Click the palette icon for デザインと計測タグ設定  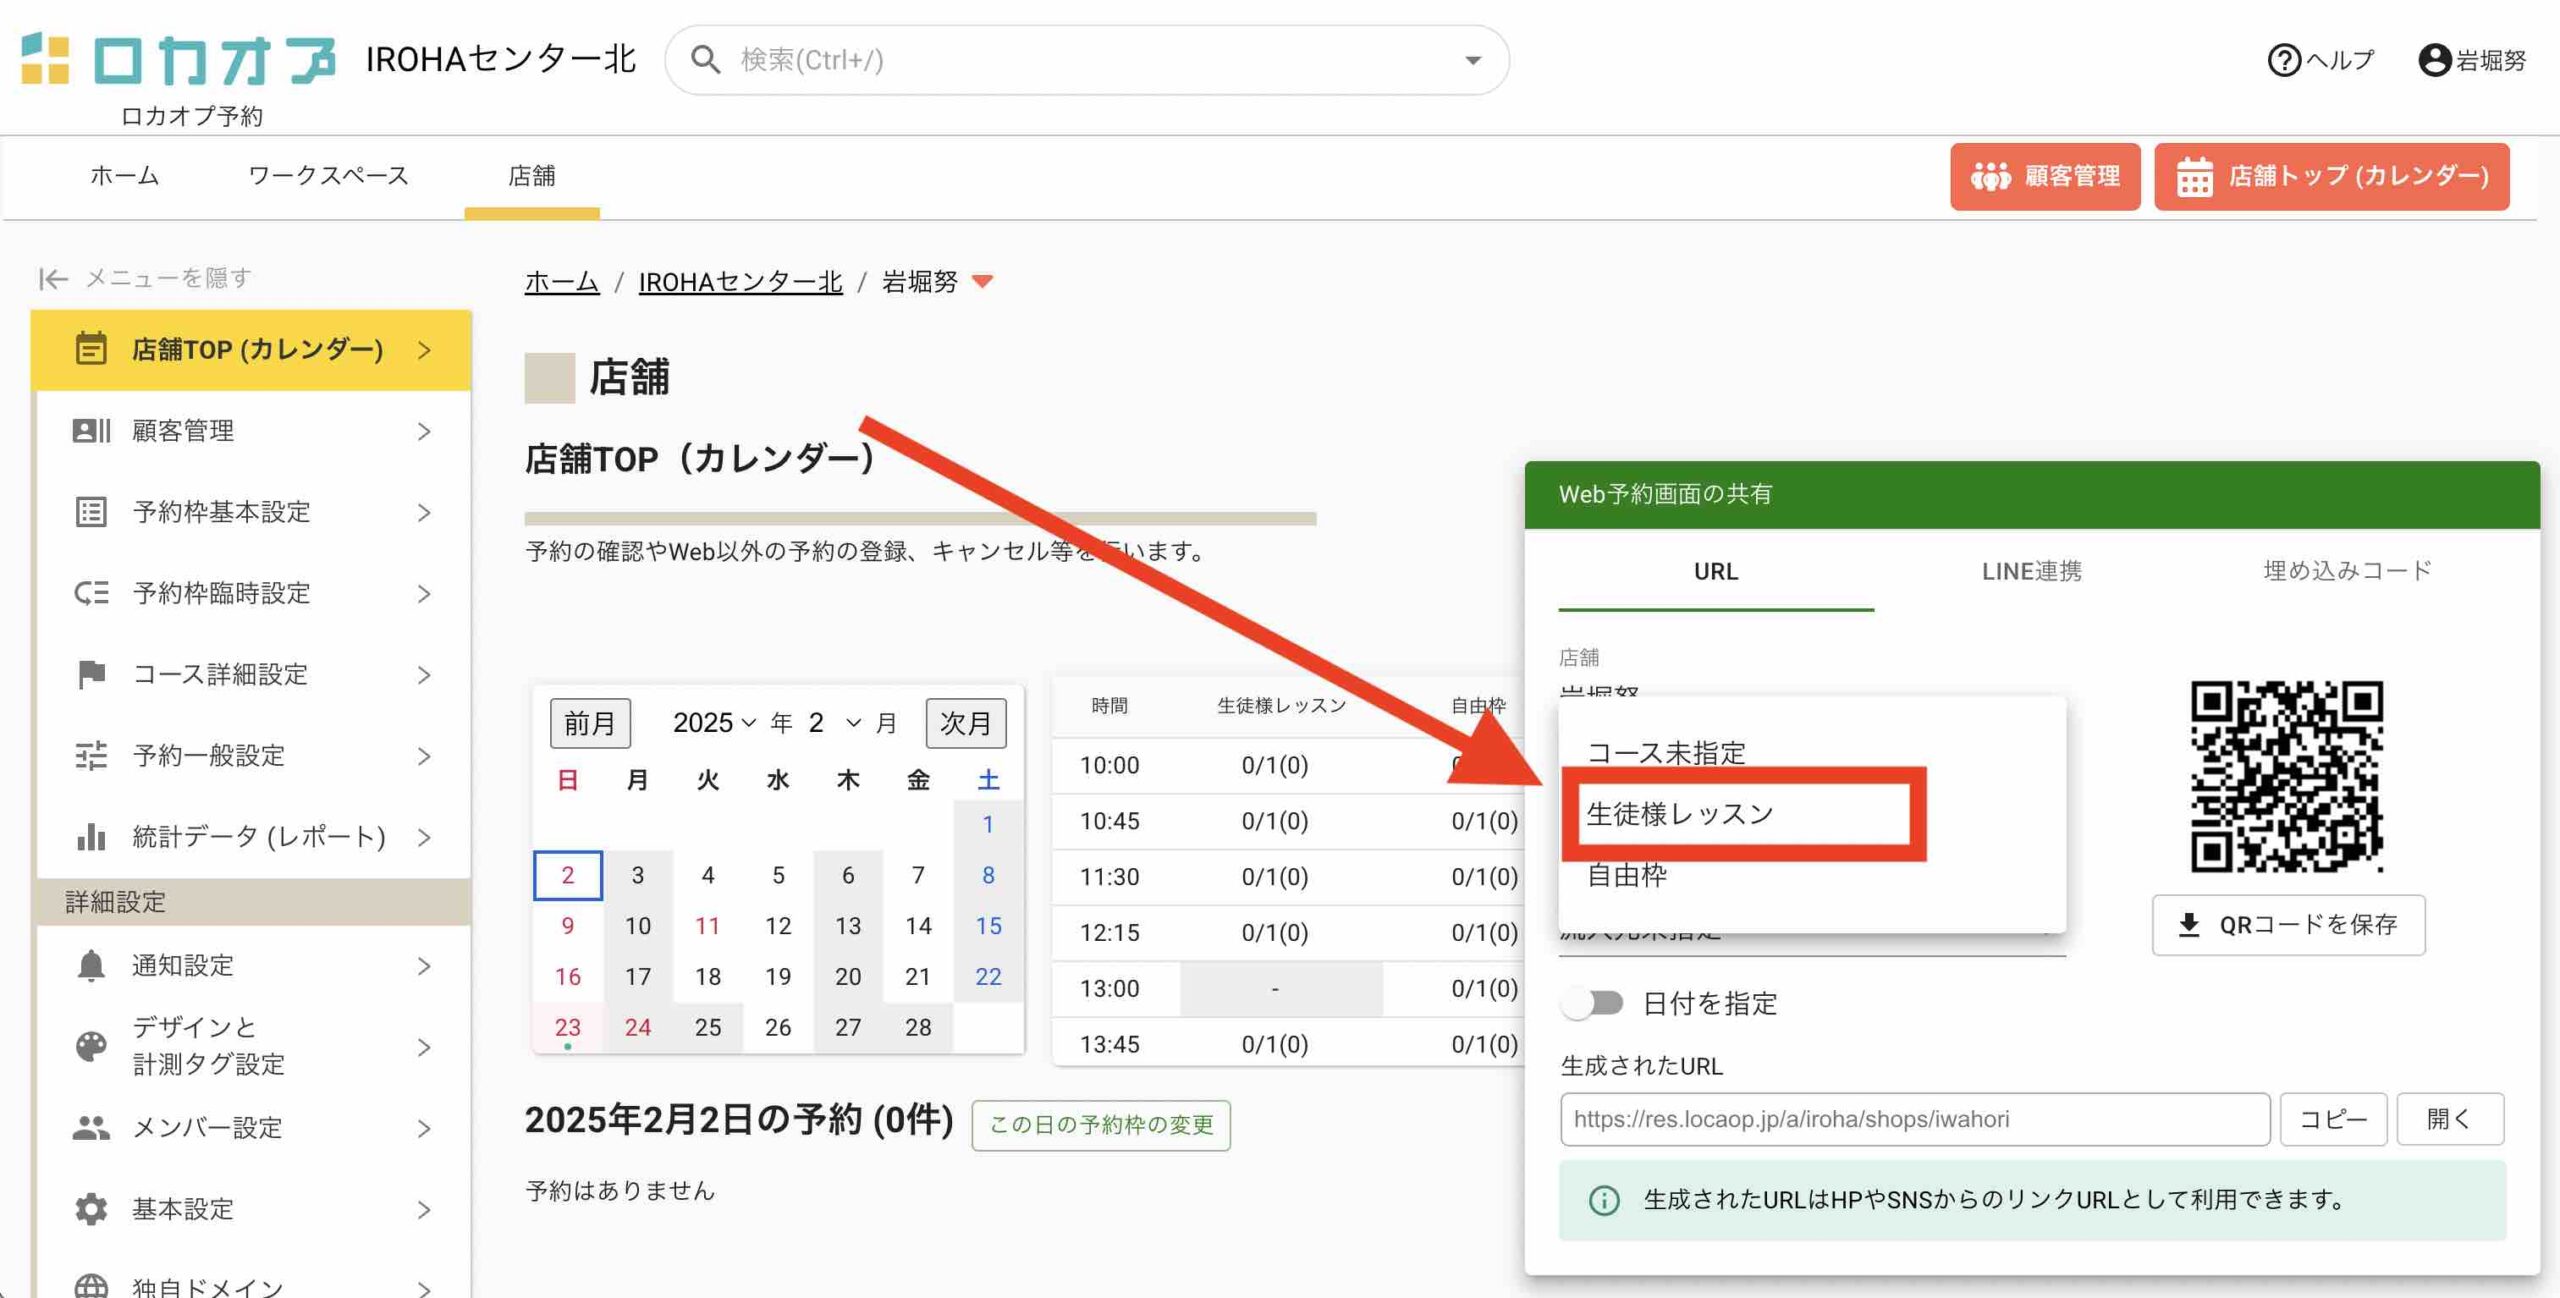coord(91,1046)
